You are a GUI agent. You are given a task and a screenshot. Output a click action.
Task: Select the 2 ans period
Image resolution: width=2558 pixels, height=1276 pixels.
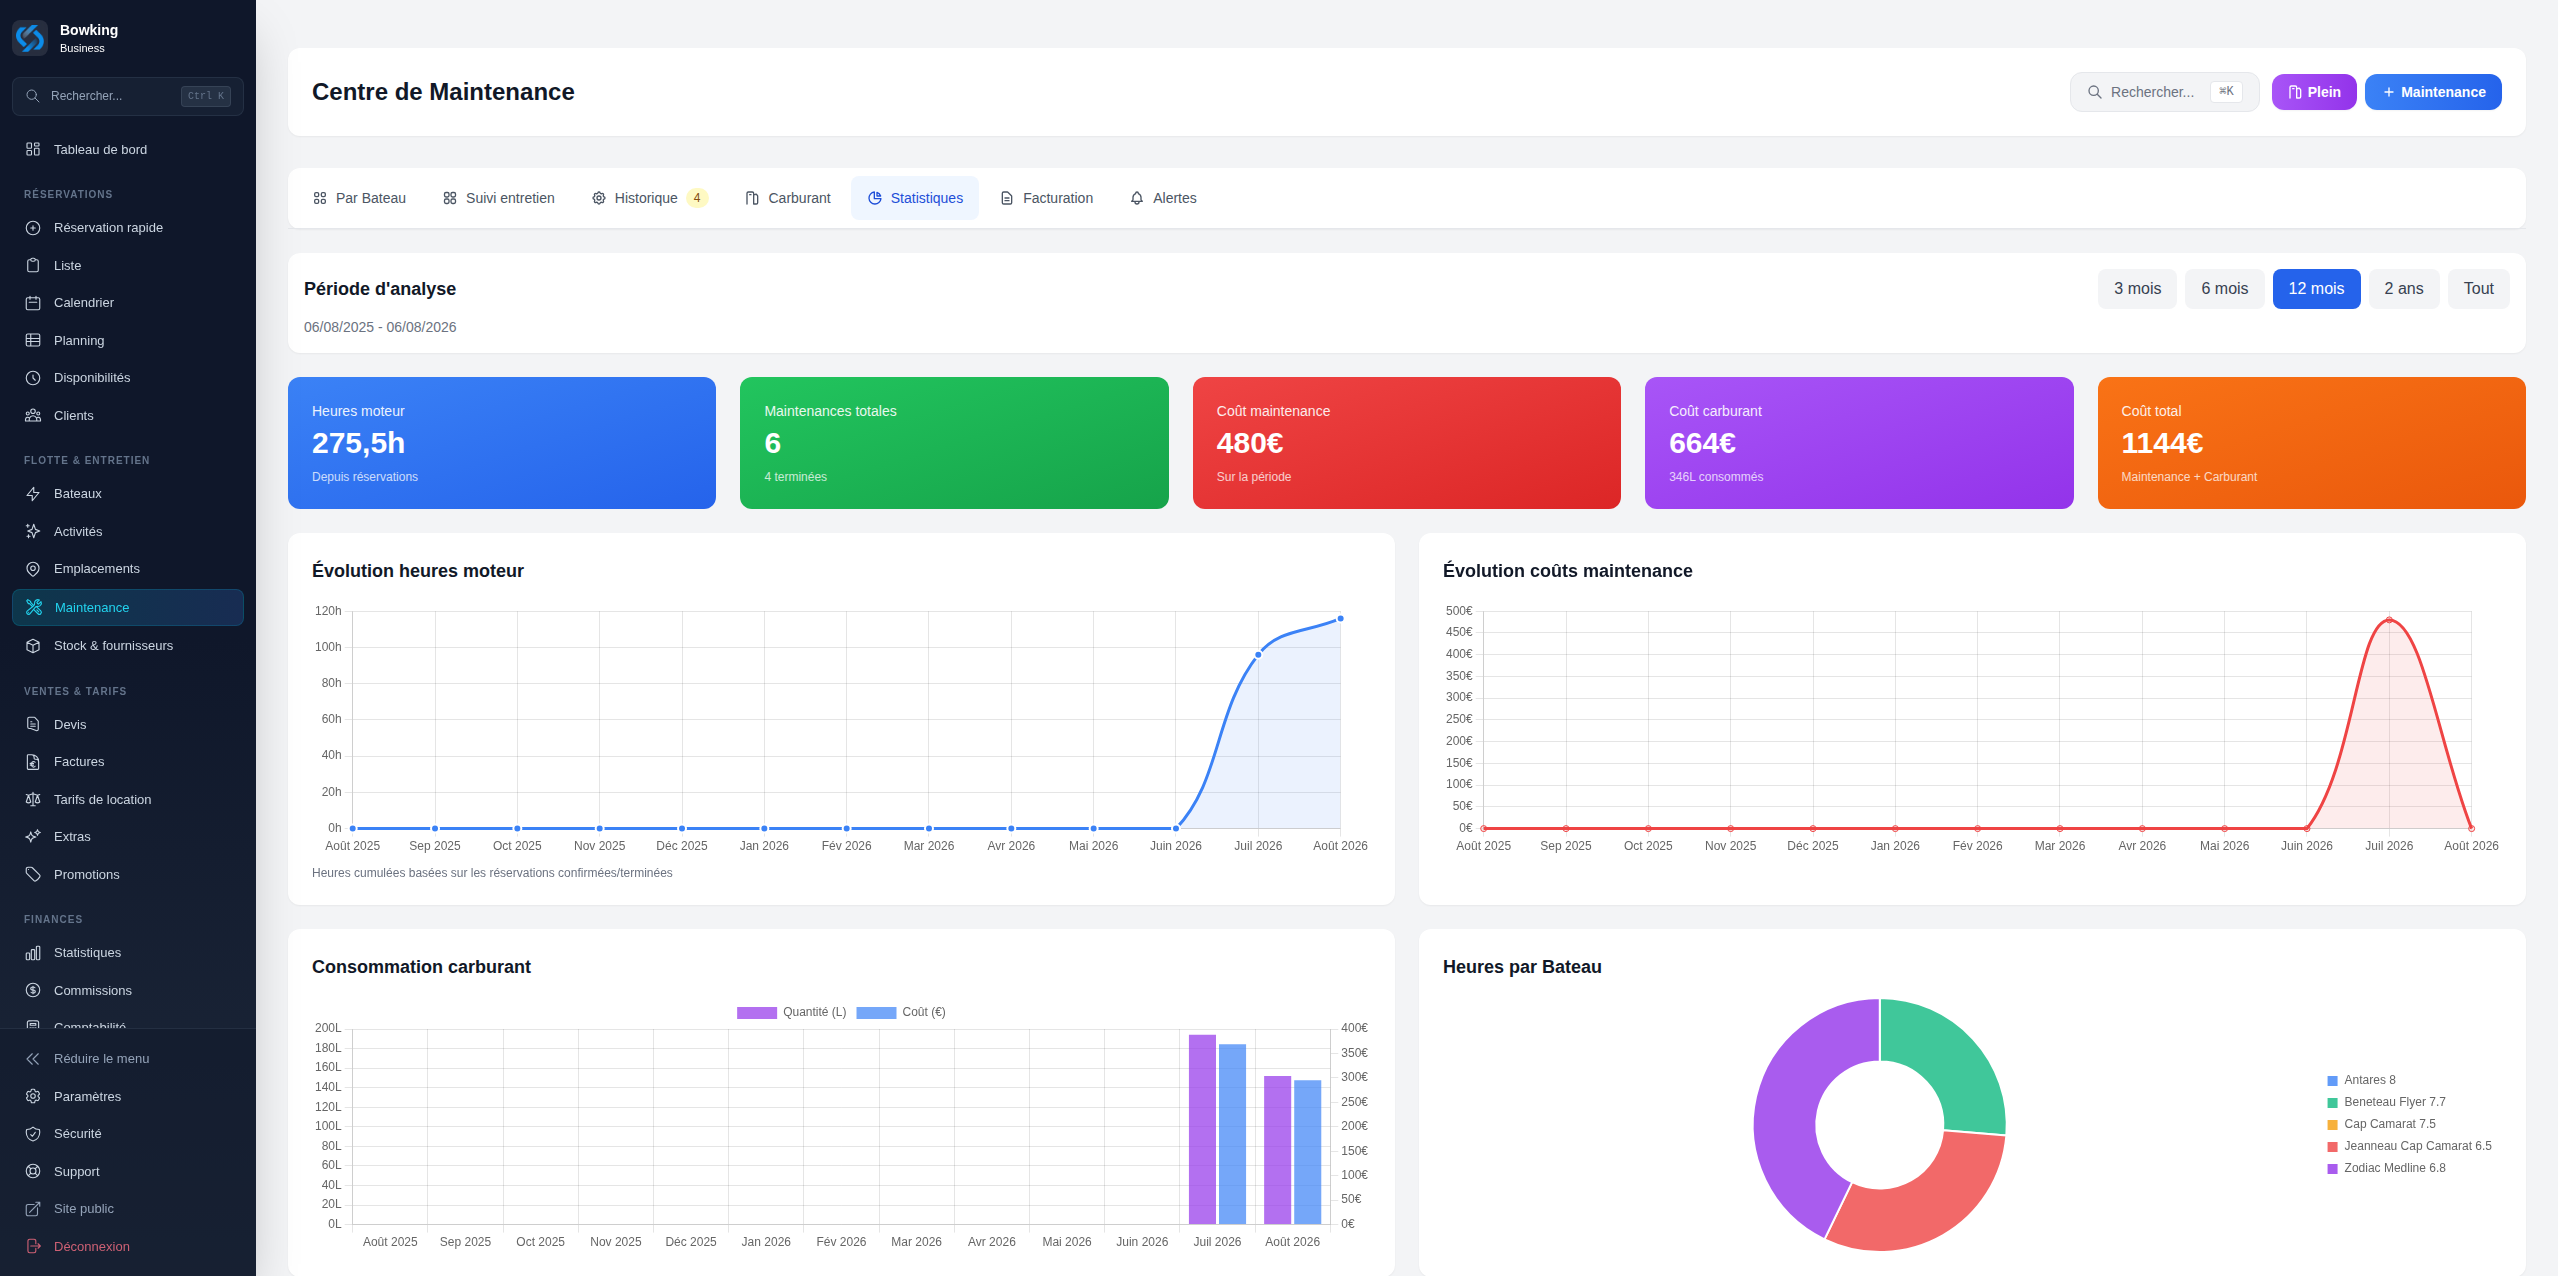(x=2403, y=289)
